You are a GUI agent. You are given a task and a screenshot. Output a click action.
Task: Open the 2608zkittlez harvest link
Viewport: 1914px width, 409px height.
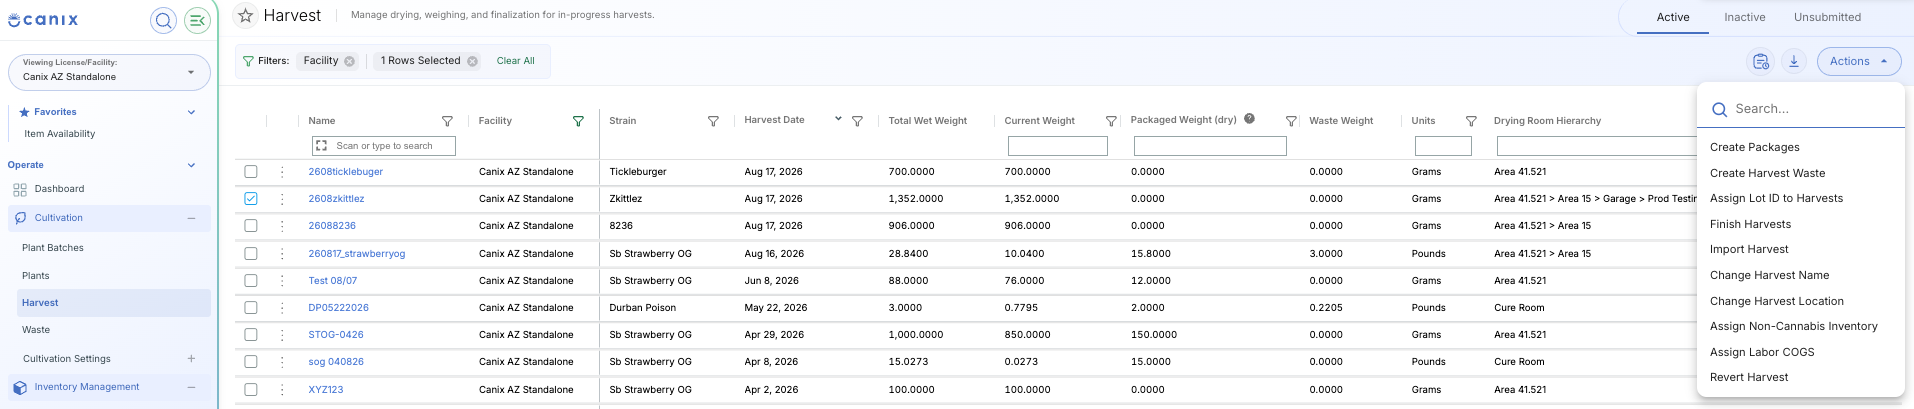point(336,199)
